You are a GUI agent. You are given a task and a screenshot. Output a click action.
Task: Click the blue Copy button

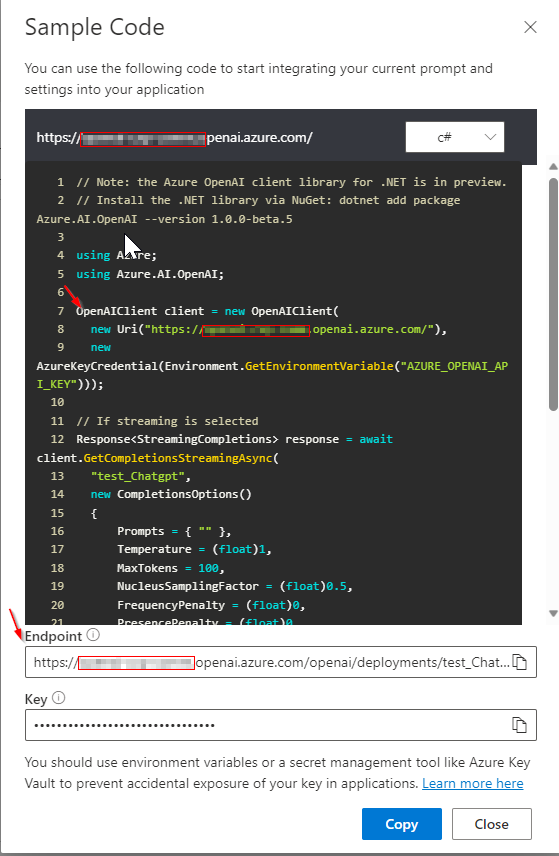click(x=402, y=824)
